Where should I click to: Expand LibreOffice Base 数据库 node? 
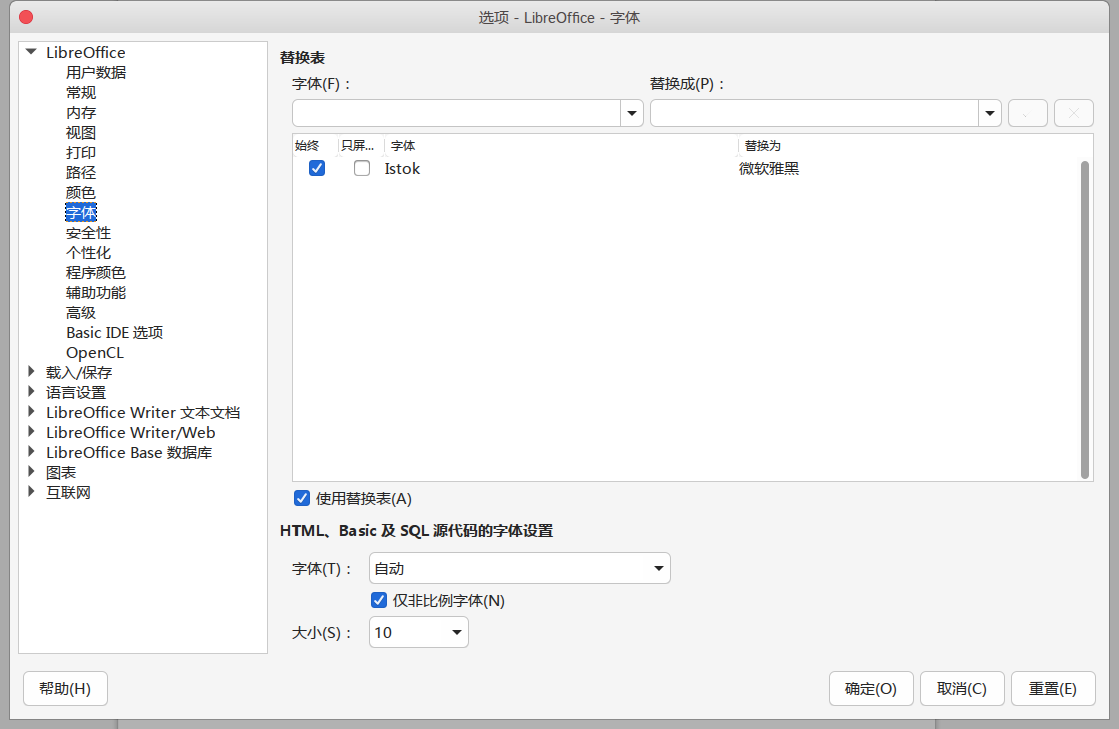(x=31, y=452)
